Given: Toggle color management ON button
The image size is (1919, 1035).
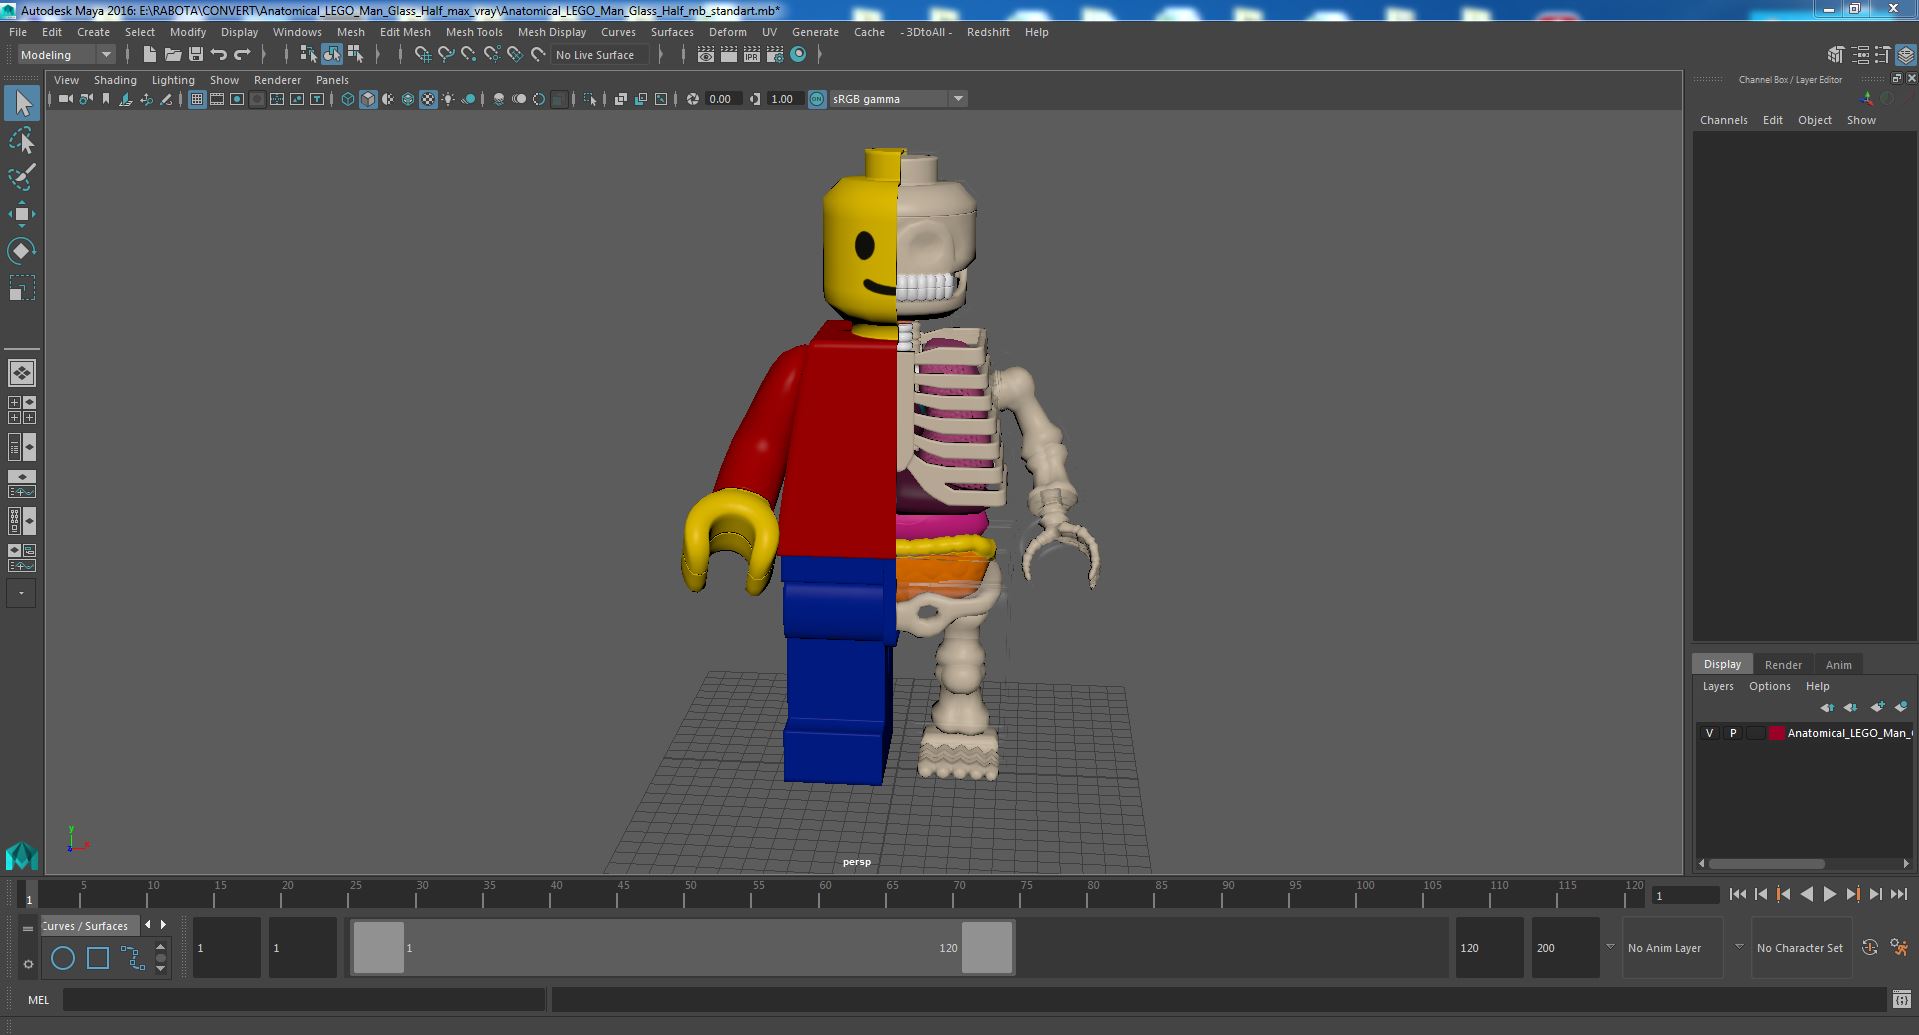Looking at the screenshot, I should pos(817,99).
